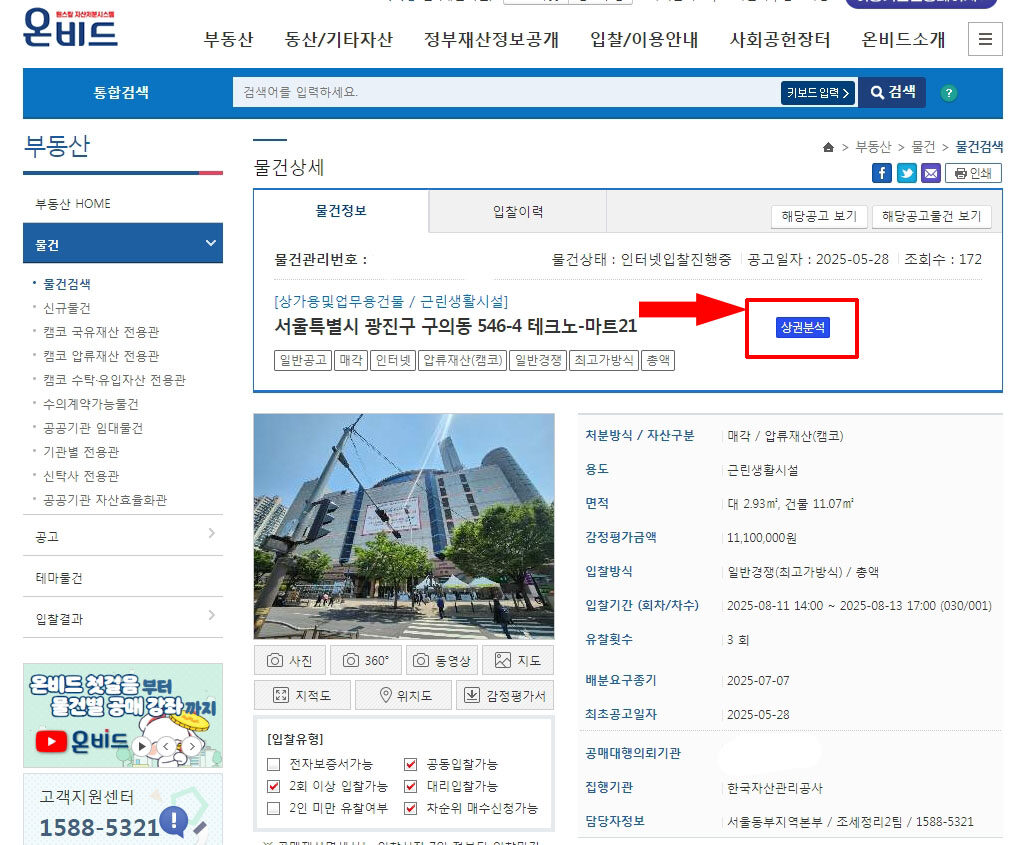Open the 캠코 국유재산 전용관 link
Screen dimensions: 1017x845
click(101, 331)
